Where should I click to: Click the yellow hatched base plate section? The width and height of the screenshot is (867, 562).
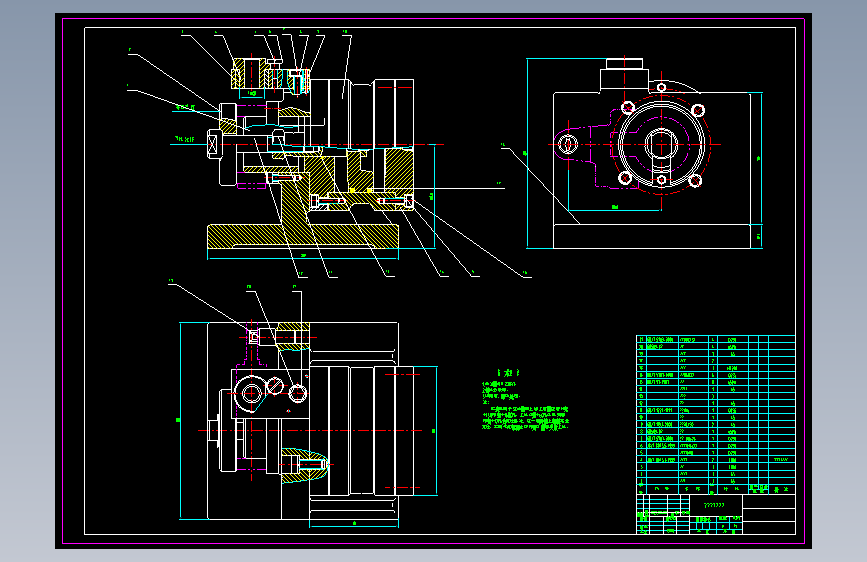tap(303, 236)
